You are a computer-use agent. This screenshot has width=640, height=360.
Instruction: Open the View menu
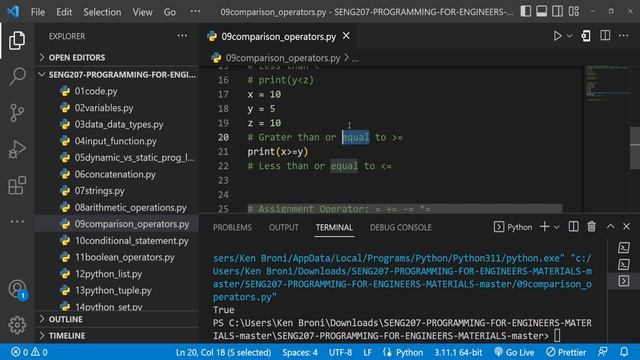142,12
